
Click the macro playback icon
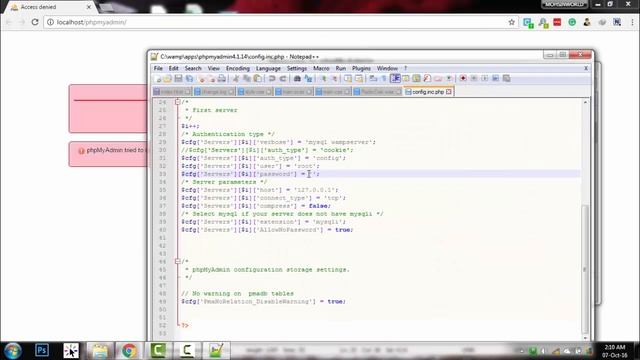pos(485,78)
